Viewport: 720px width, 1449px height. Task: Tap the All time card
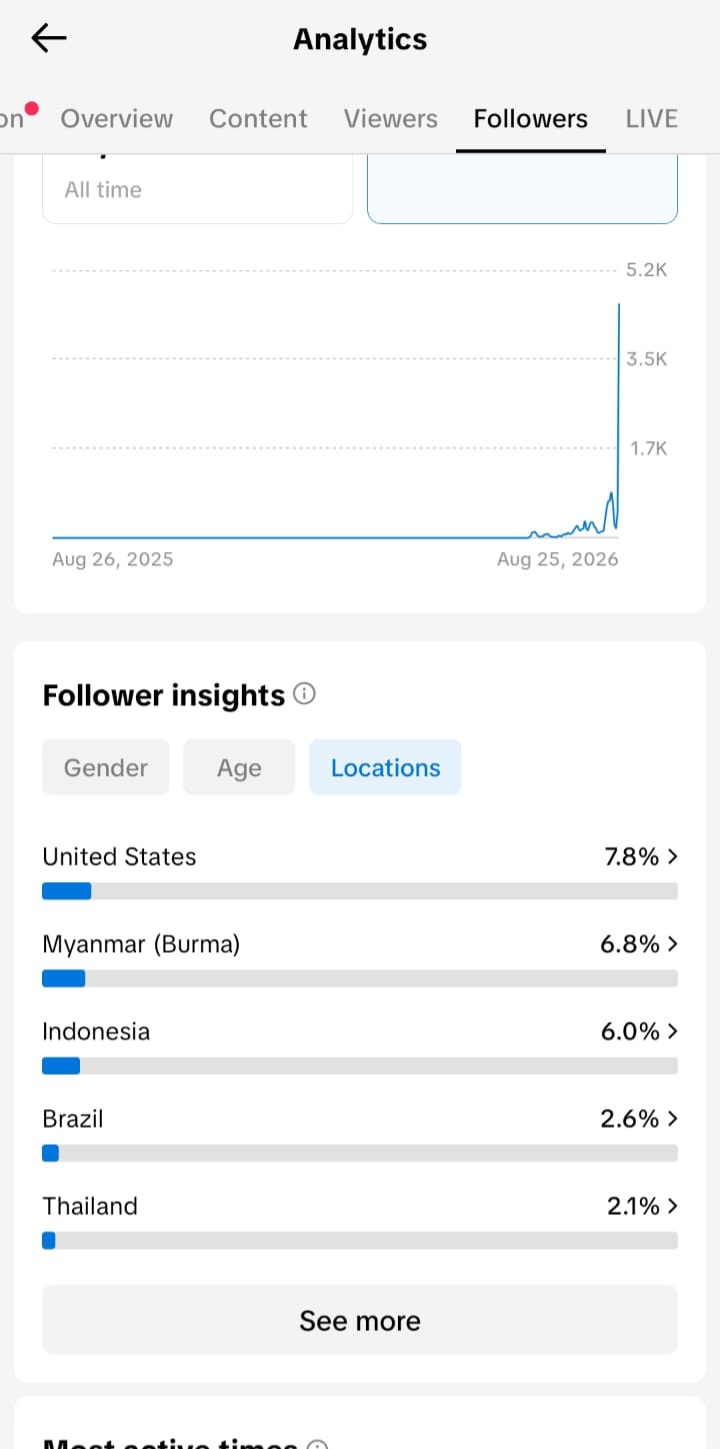[x=198, y=189]
